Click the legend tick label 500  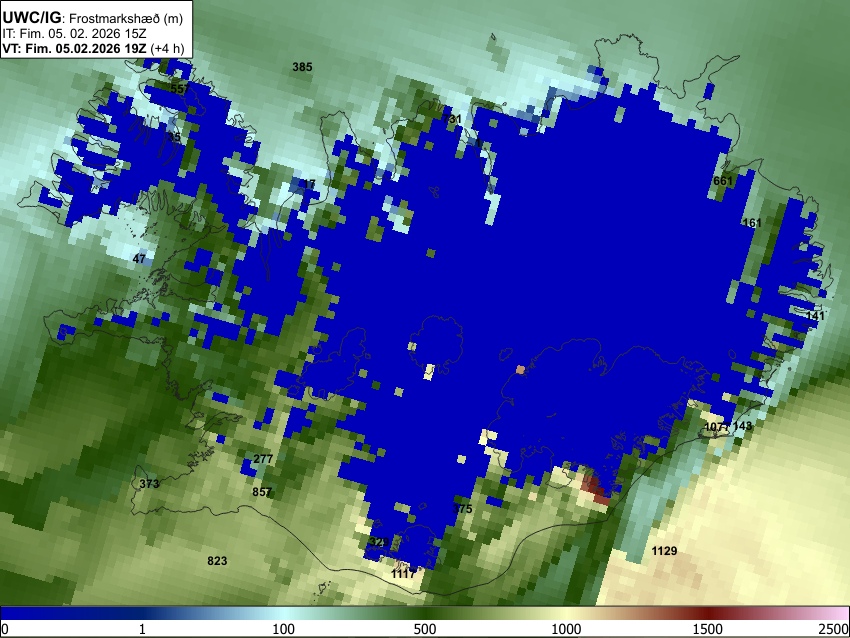424,629
